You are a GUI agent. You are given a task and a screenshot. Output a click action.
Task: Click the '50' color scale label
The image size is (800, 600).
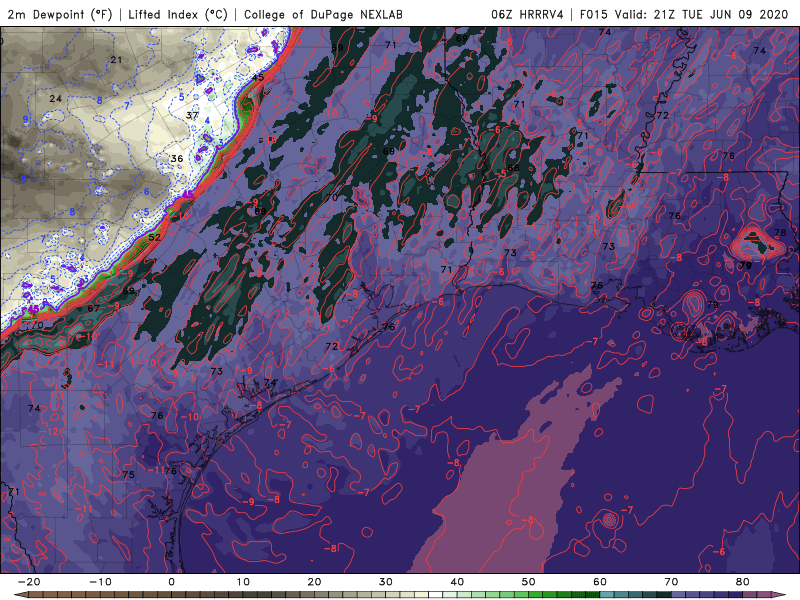[529, 582]
